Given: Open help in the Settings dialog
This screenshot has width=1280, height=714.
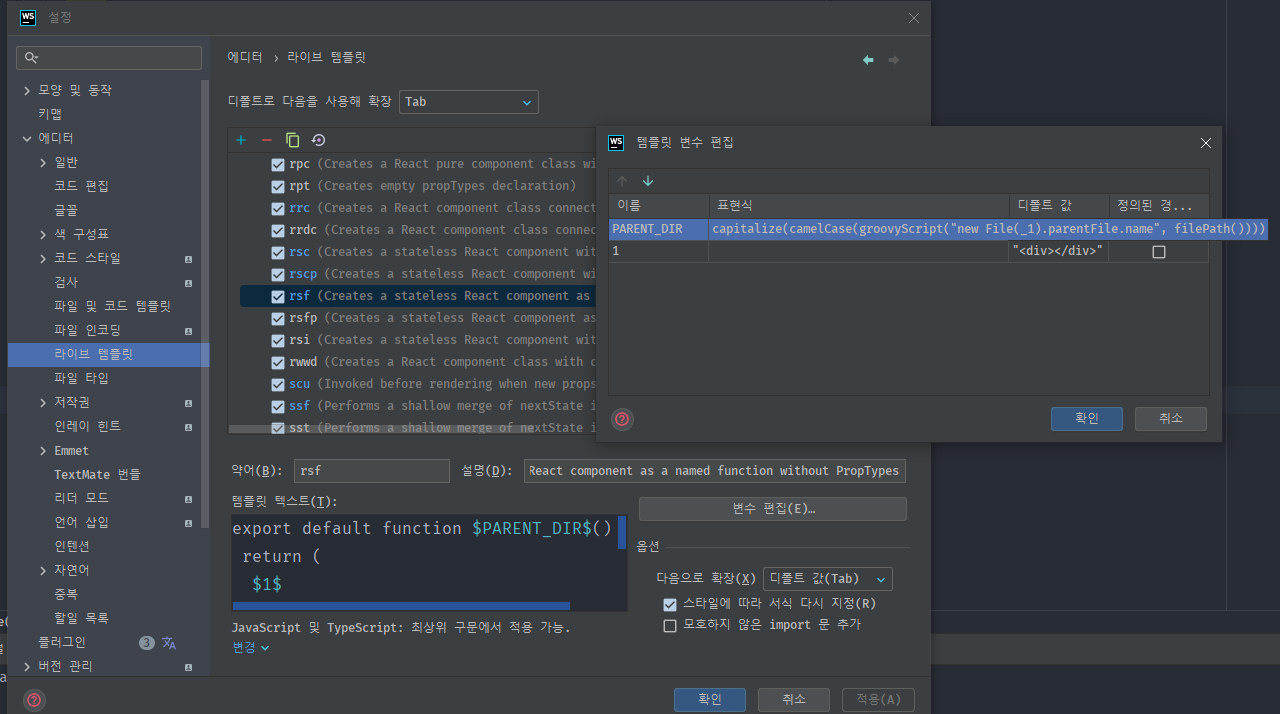Looking at the screenshot, I should pyautogui.click(x=34, y=700).
